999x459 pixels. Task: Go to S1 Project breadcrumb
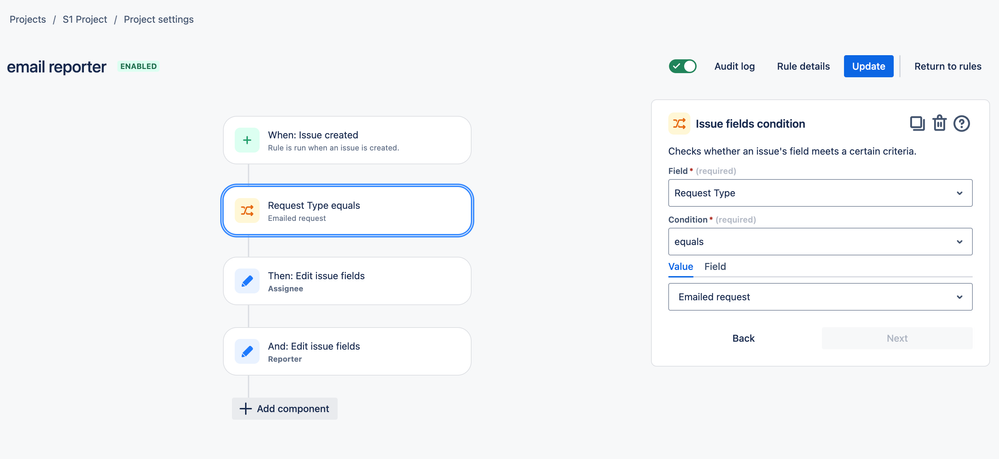pyautogui.click(x=84, y=19)
